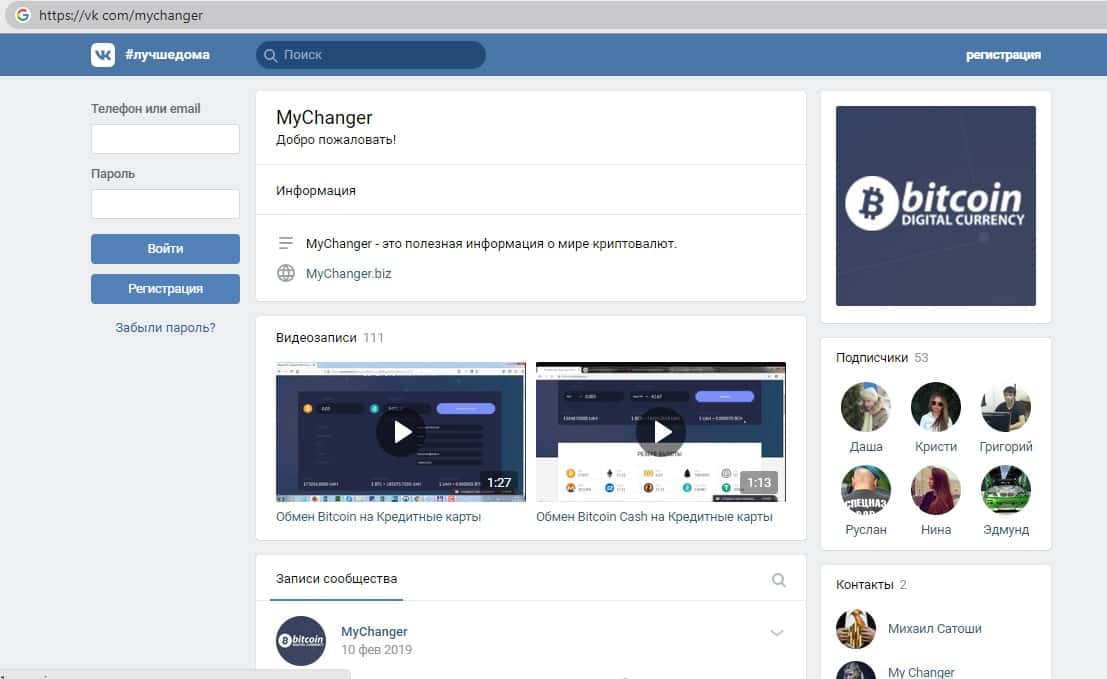This screenshot has height=679, width=1107.
Task: Open Обмен Bitcoin на Кредитные карты title
Action: pos(378,517)
